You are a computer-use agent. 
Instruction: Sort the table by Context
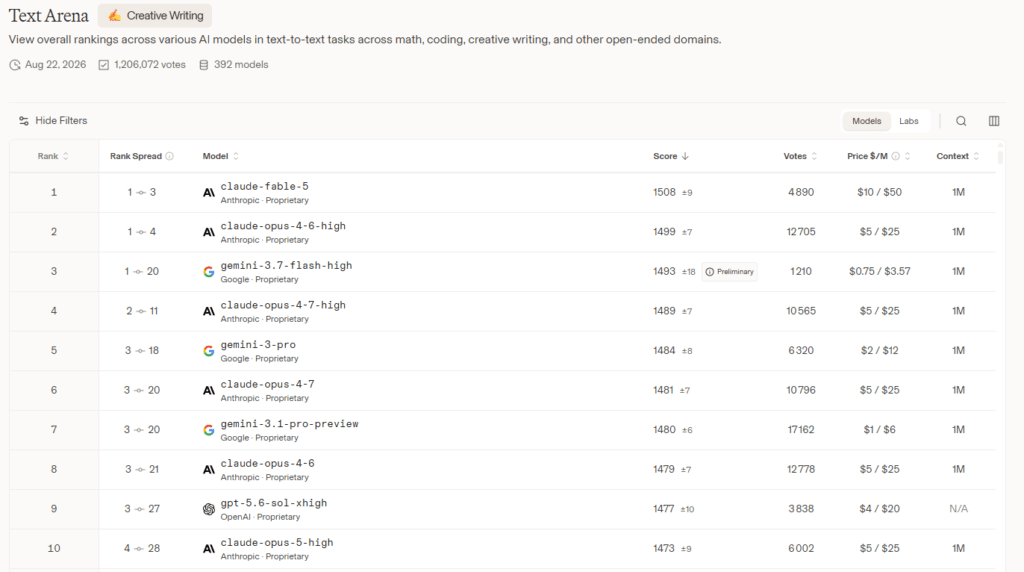[x=957, y=156]
